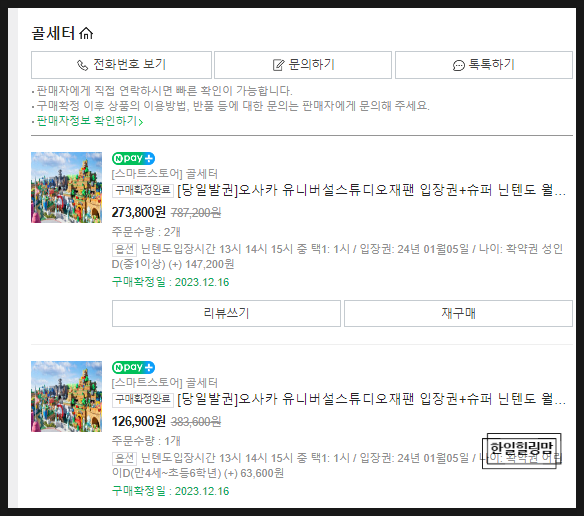Screen dimensions: 584x516
Task: Click the 리뷰쓰기 button
Action: coord(226,313)
